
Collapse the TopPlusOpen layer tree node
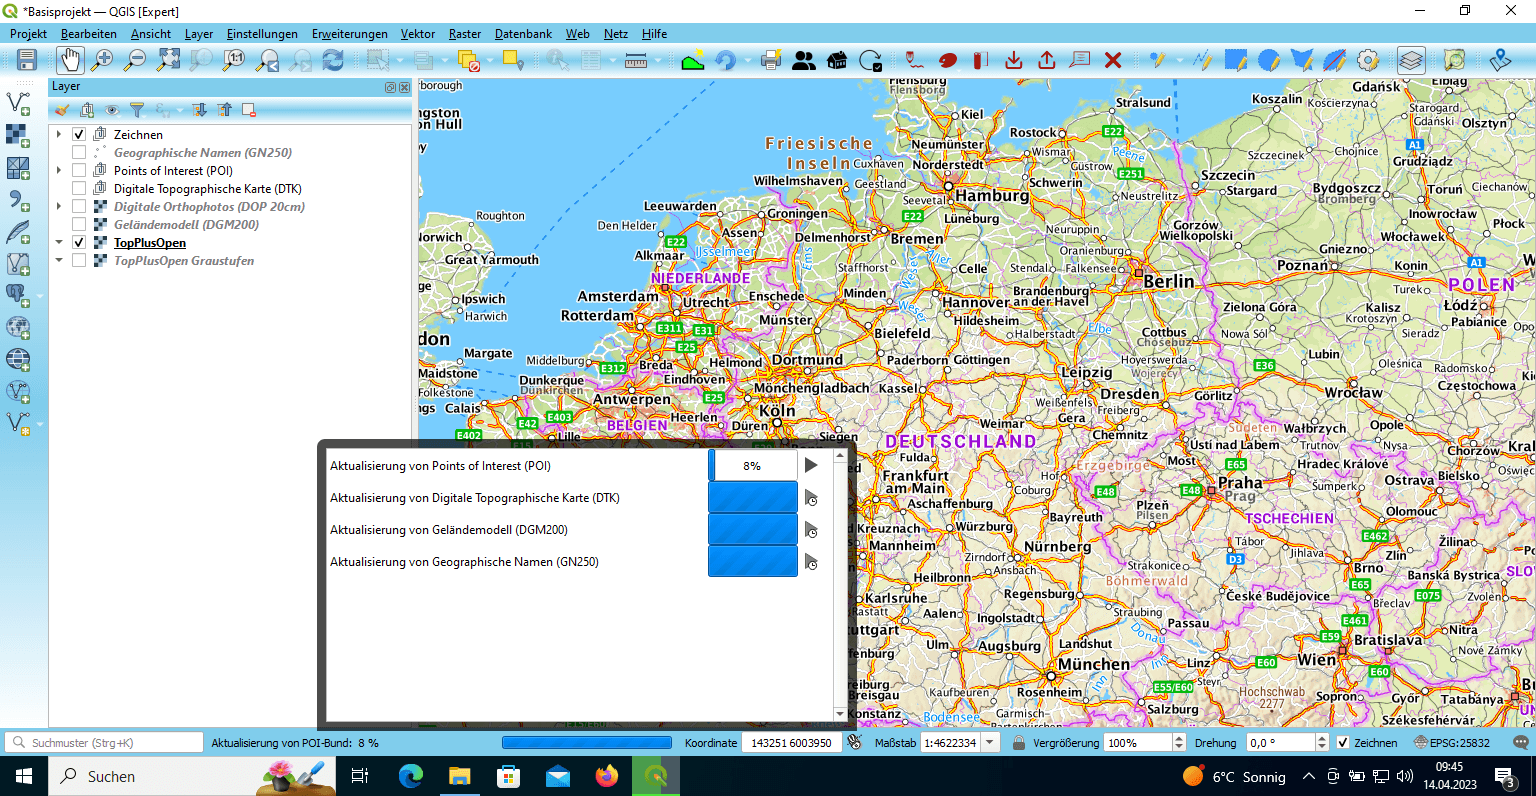point(59,243)
